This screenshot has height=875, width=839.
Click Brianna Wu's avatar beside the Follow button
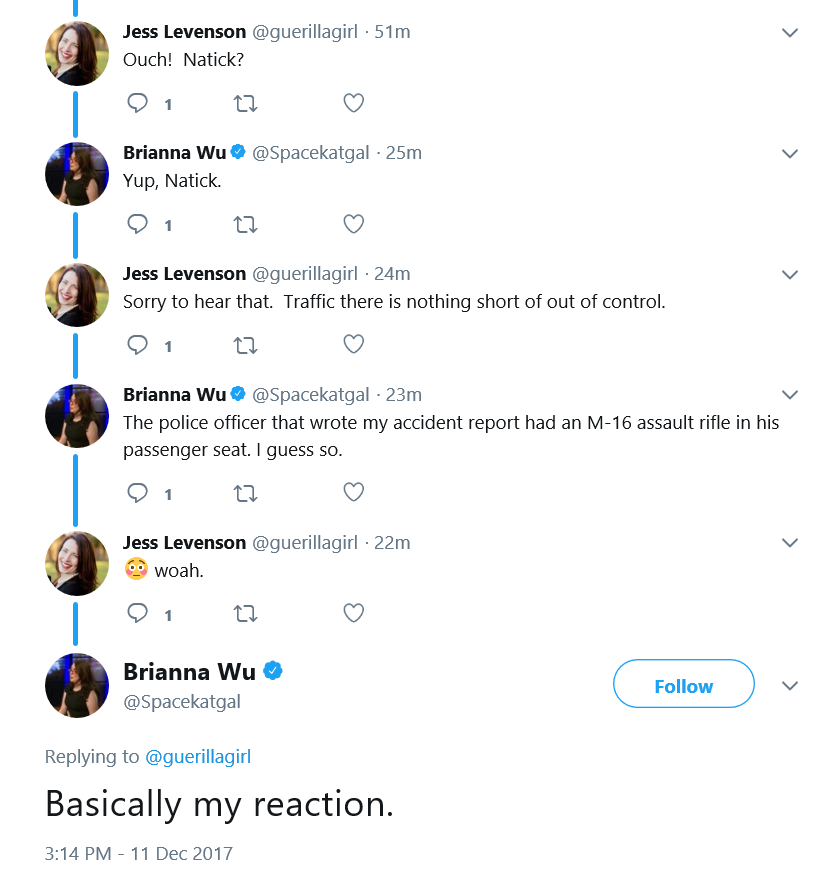(x=76, y=685)
